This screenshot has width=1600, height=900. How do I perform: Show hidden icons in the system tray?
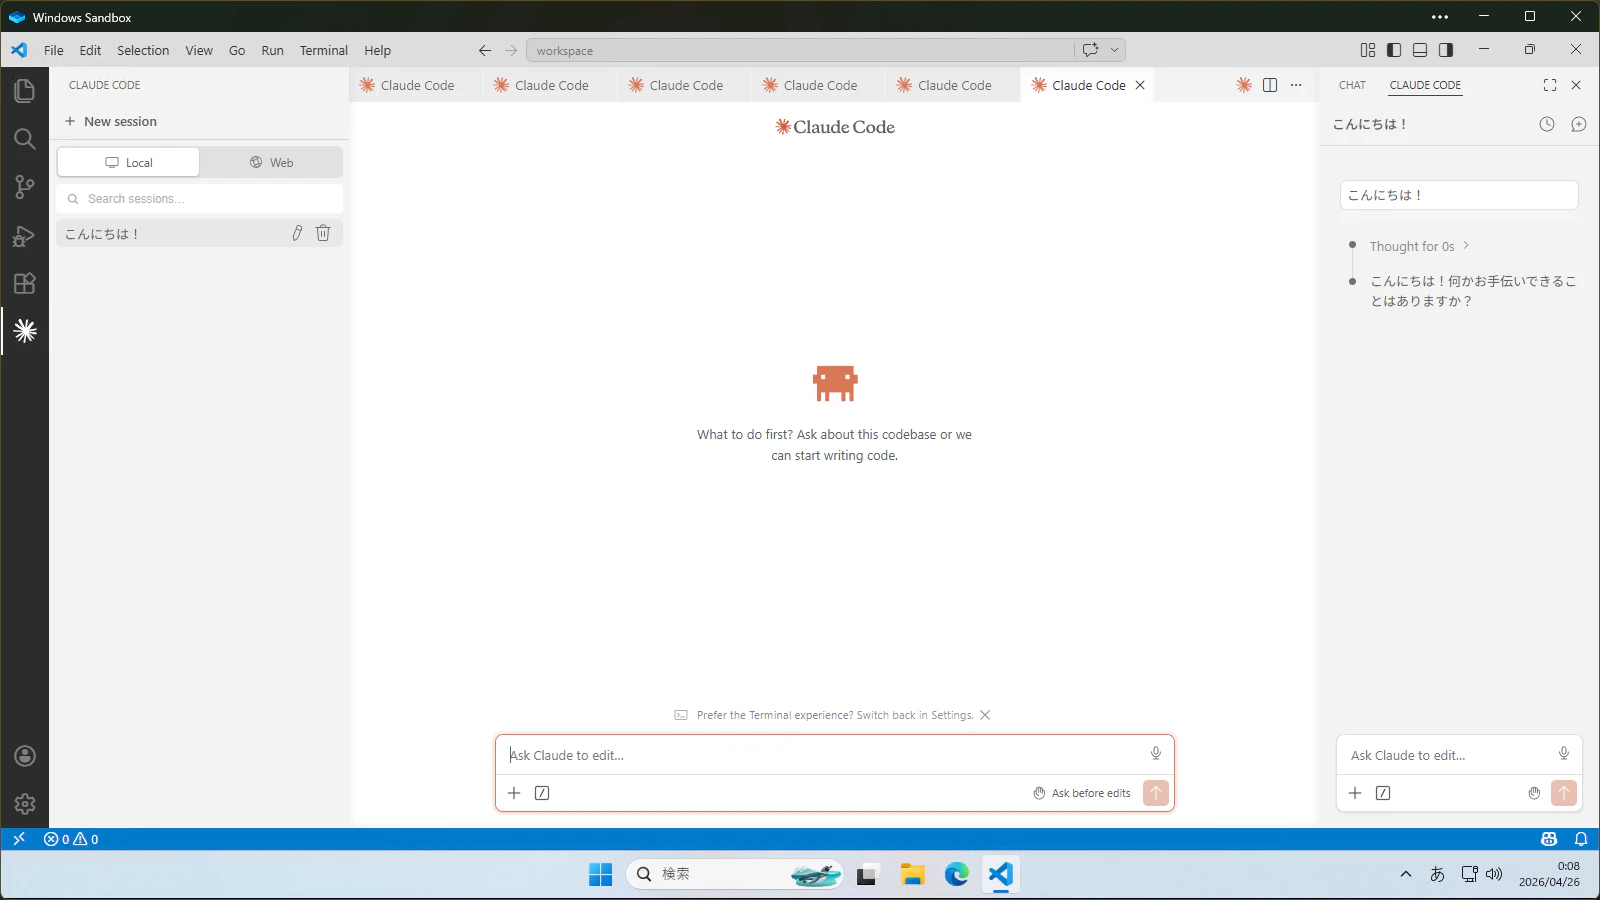1406,874
